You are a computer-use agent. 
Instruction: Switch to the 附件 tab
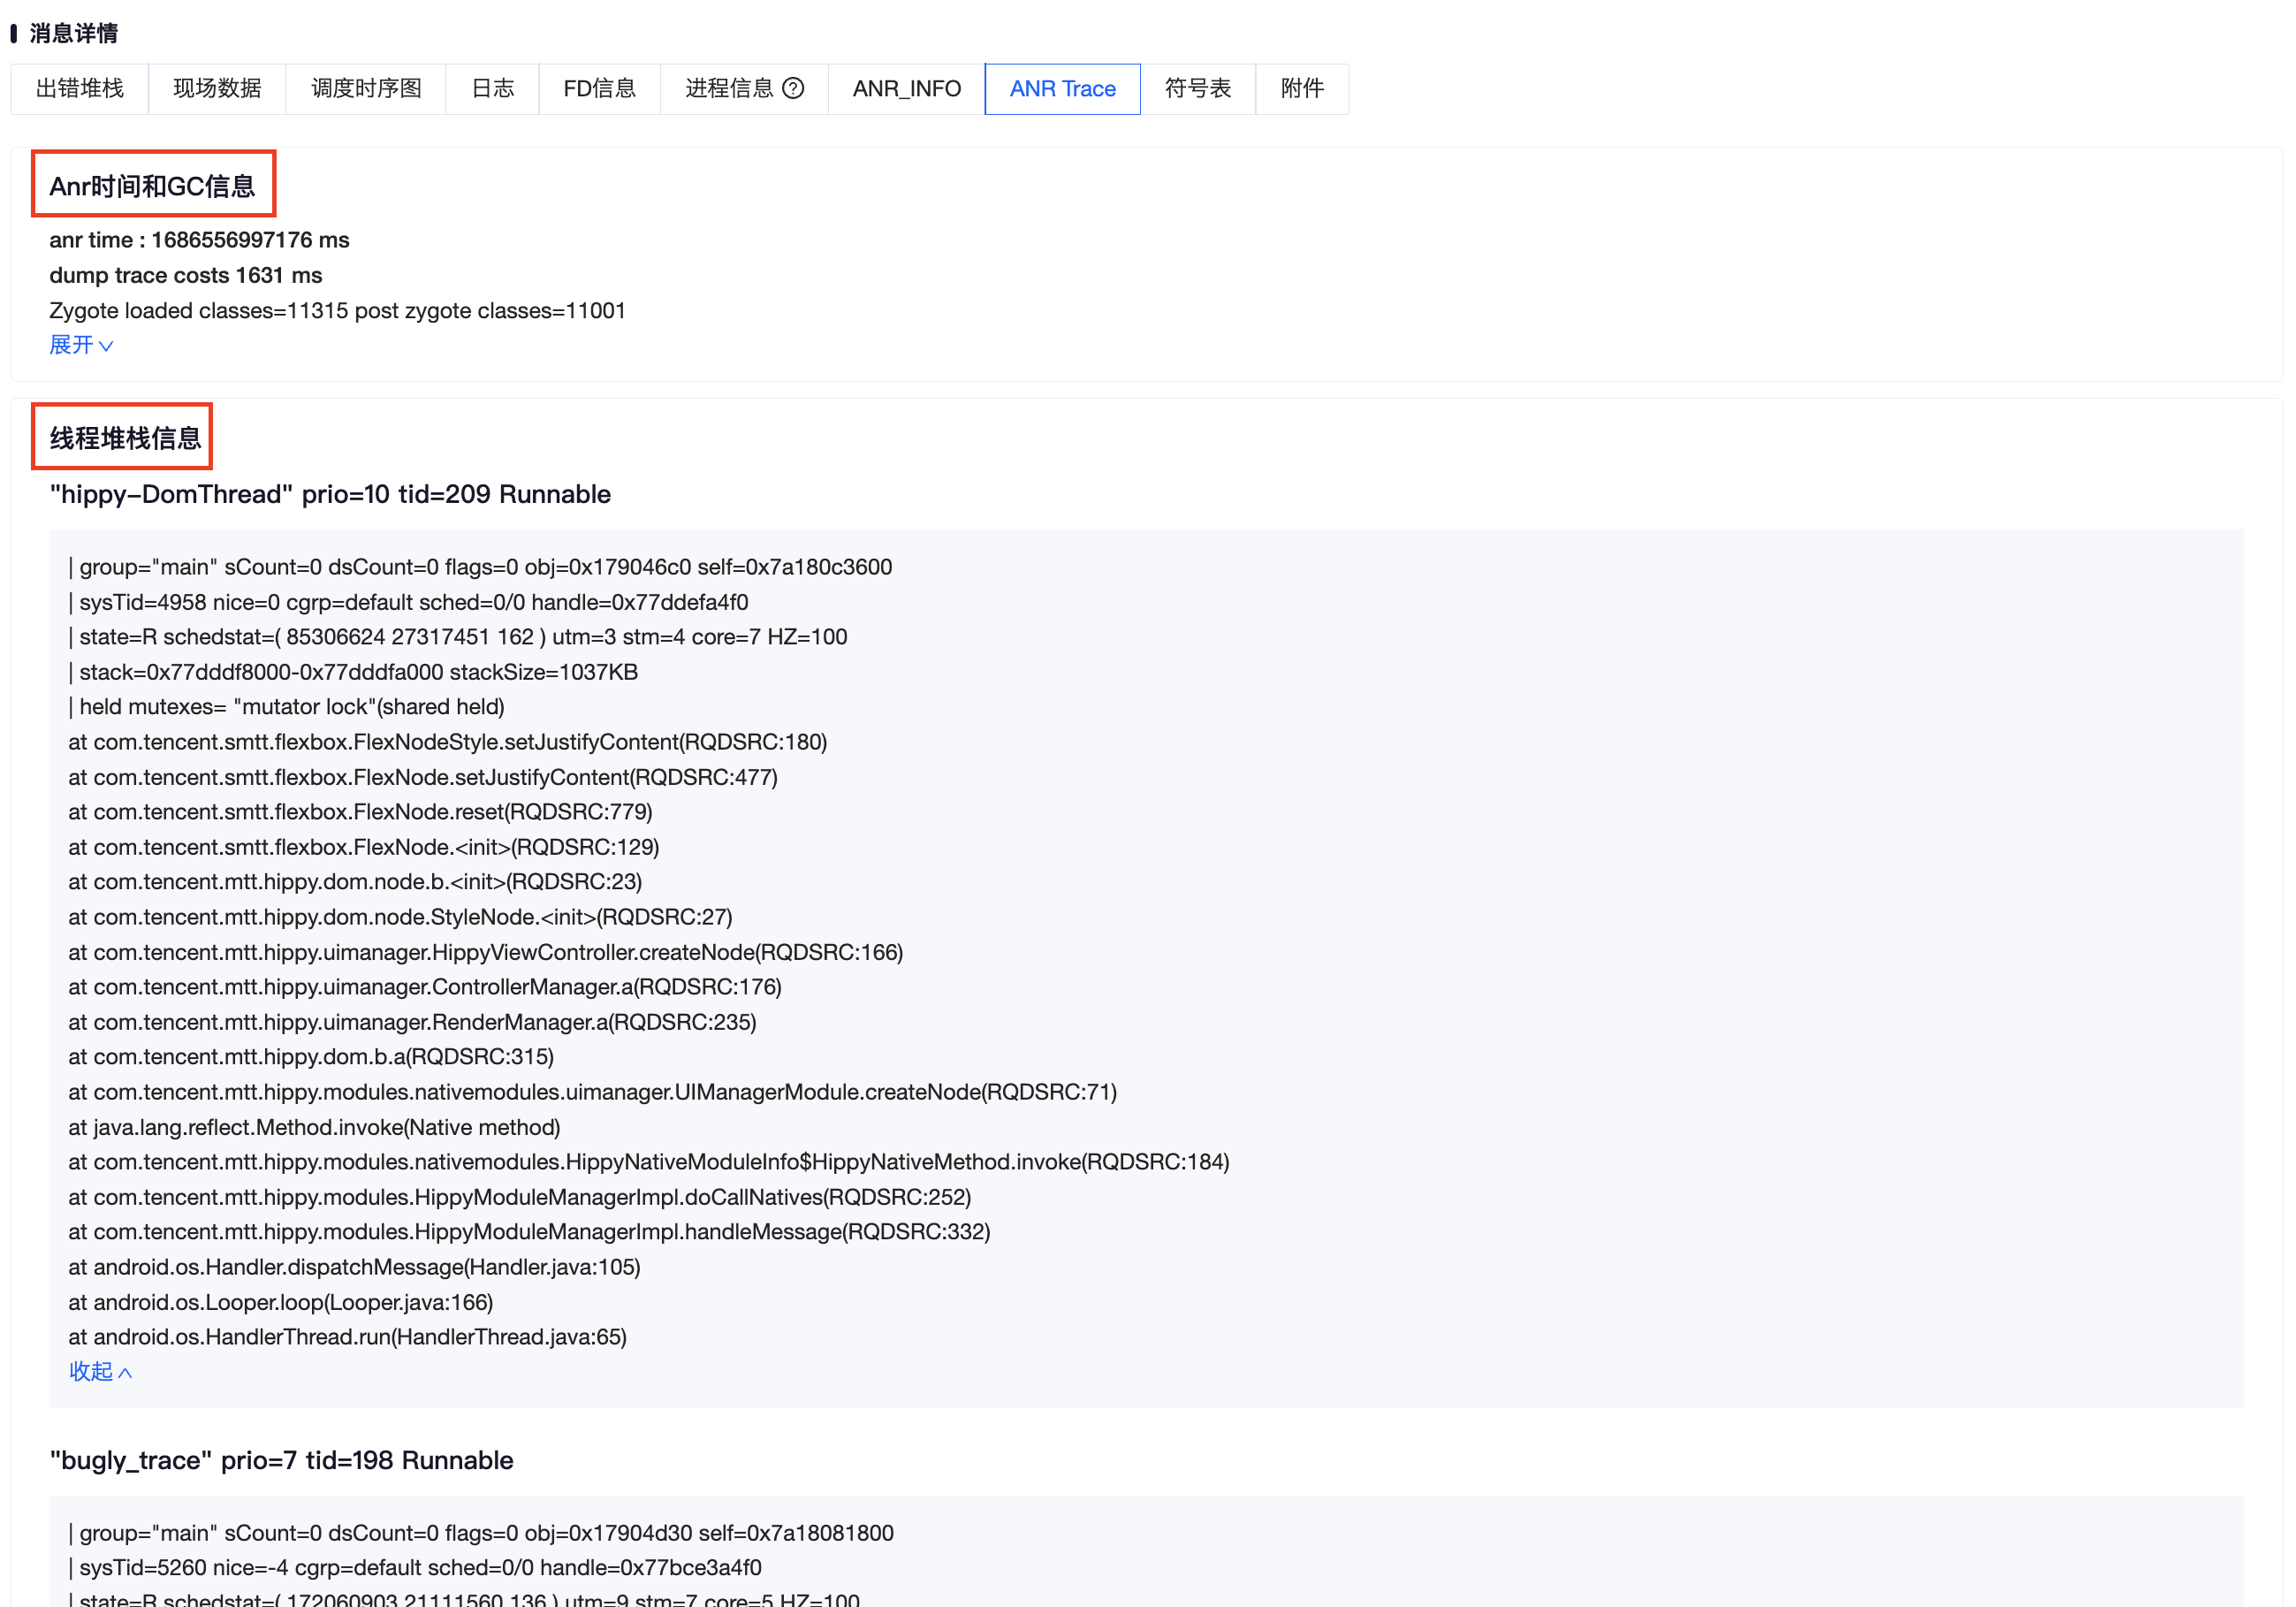point(1301,88)
